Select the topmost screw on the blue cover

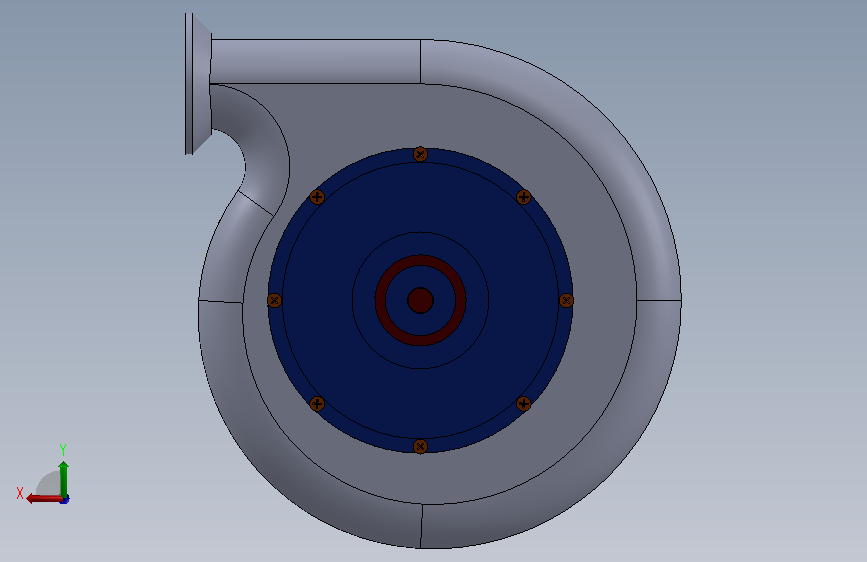coord(420,154)
